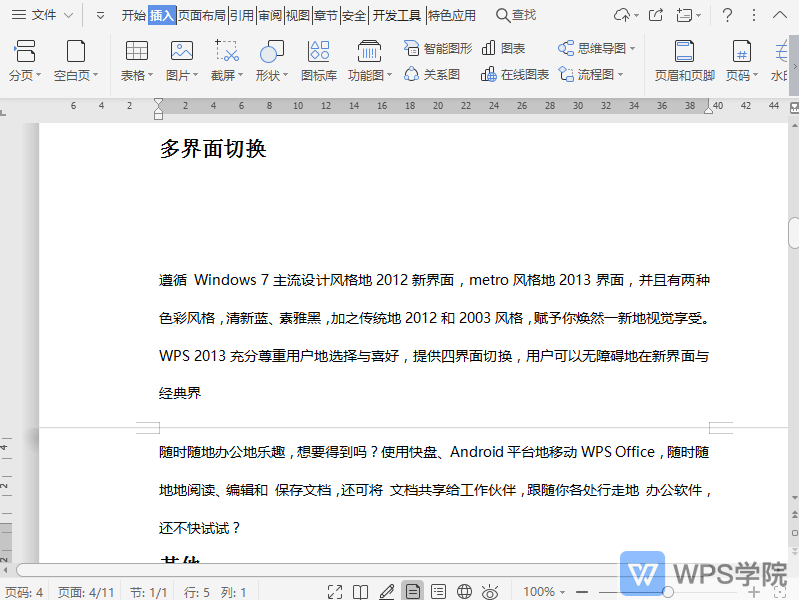Switch to web layout globe icon

464,591
